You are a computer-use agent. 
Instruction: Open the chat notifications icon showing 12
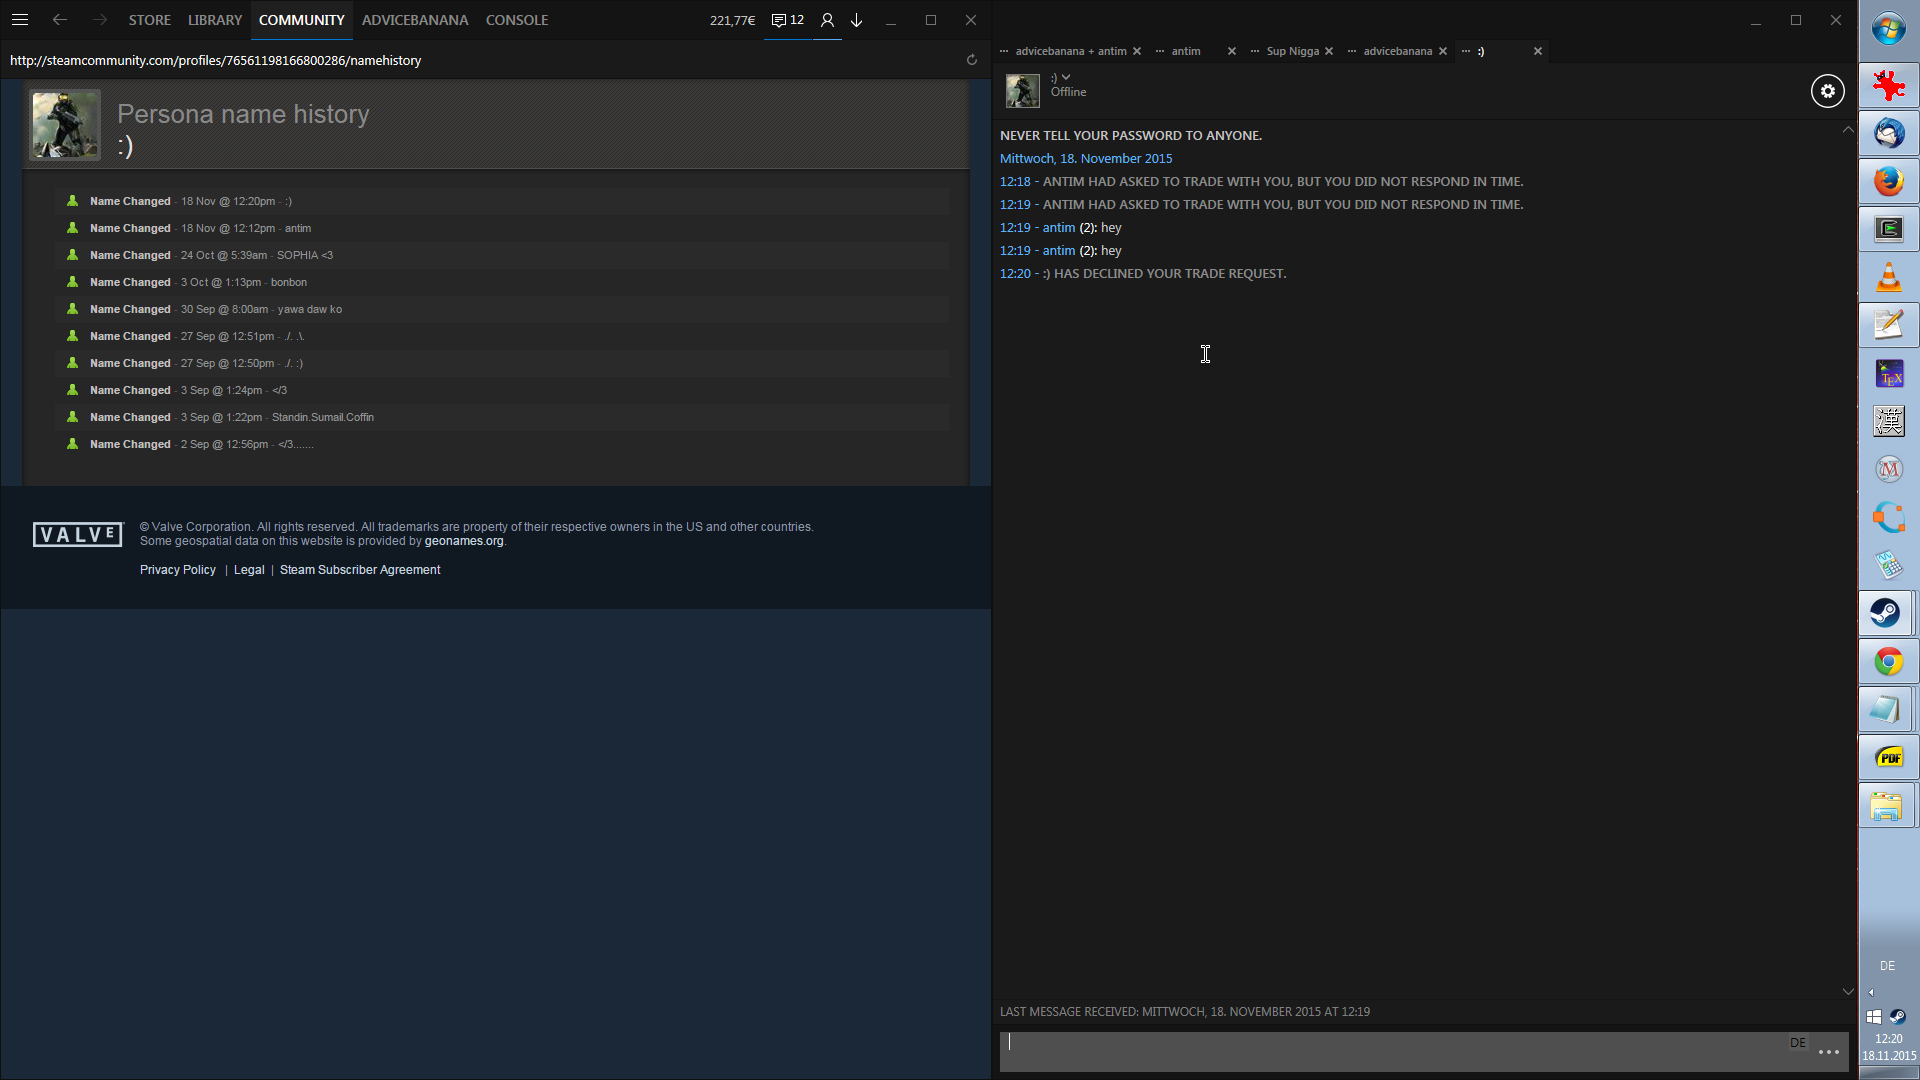coord(788,20)
